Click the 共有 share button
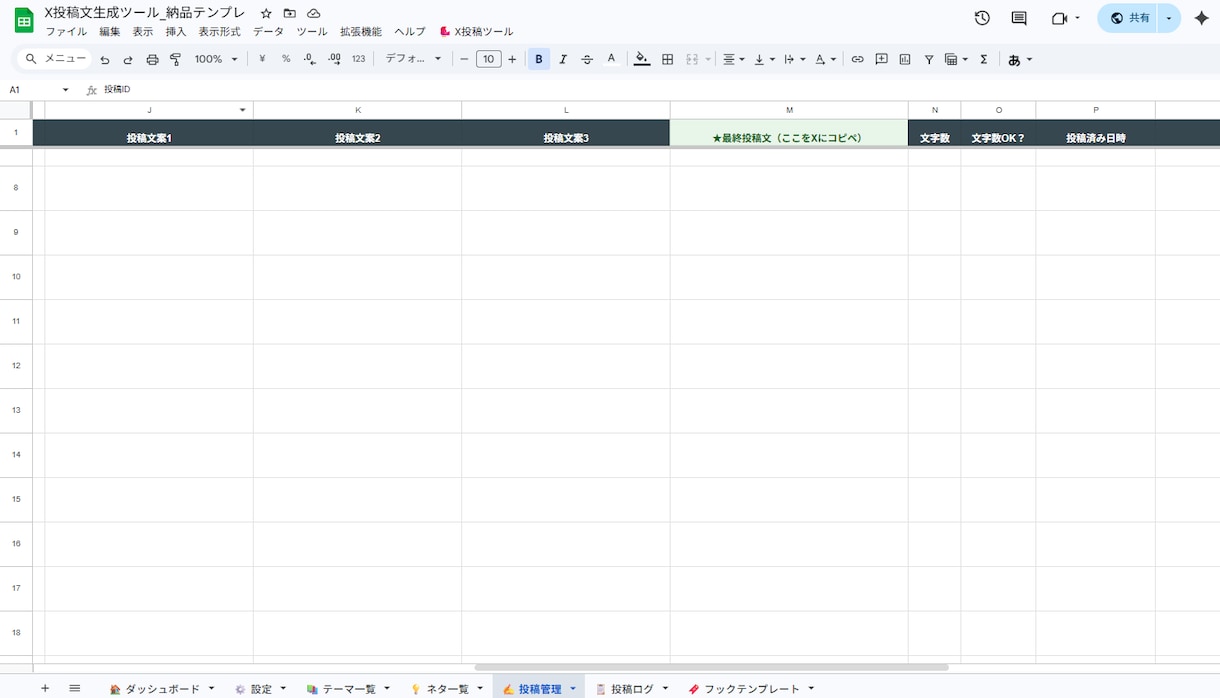The image size is (1220, 698). click(x=1128, y=18)
